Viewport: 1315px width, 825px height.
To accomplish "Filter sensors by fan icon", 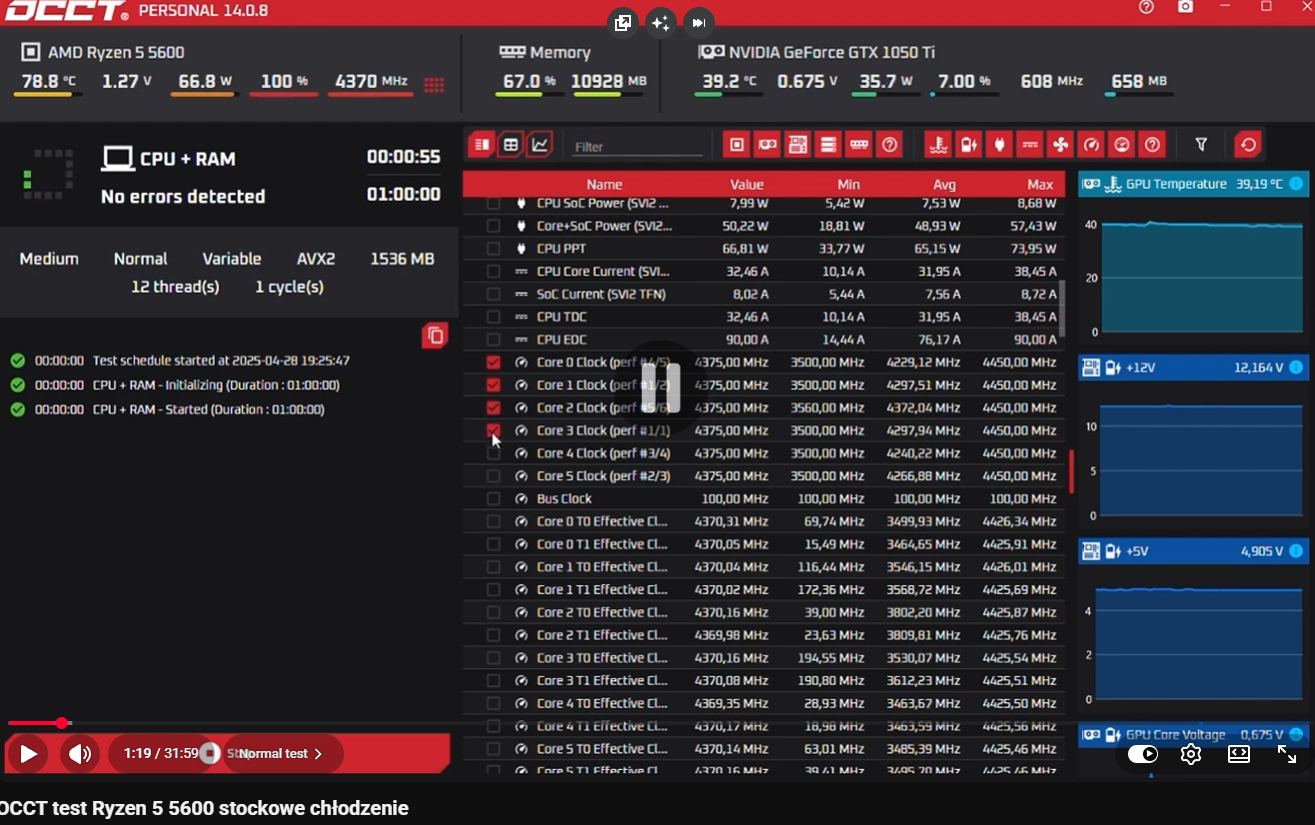I will click(x=1060, y=145).
